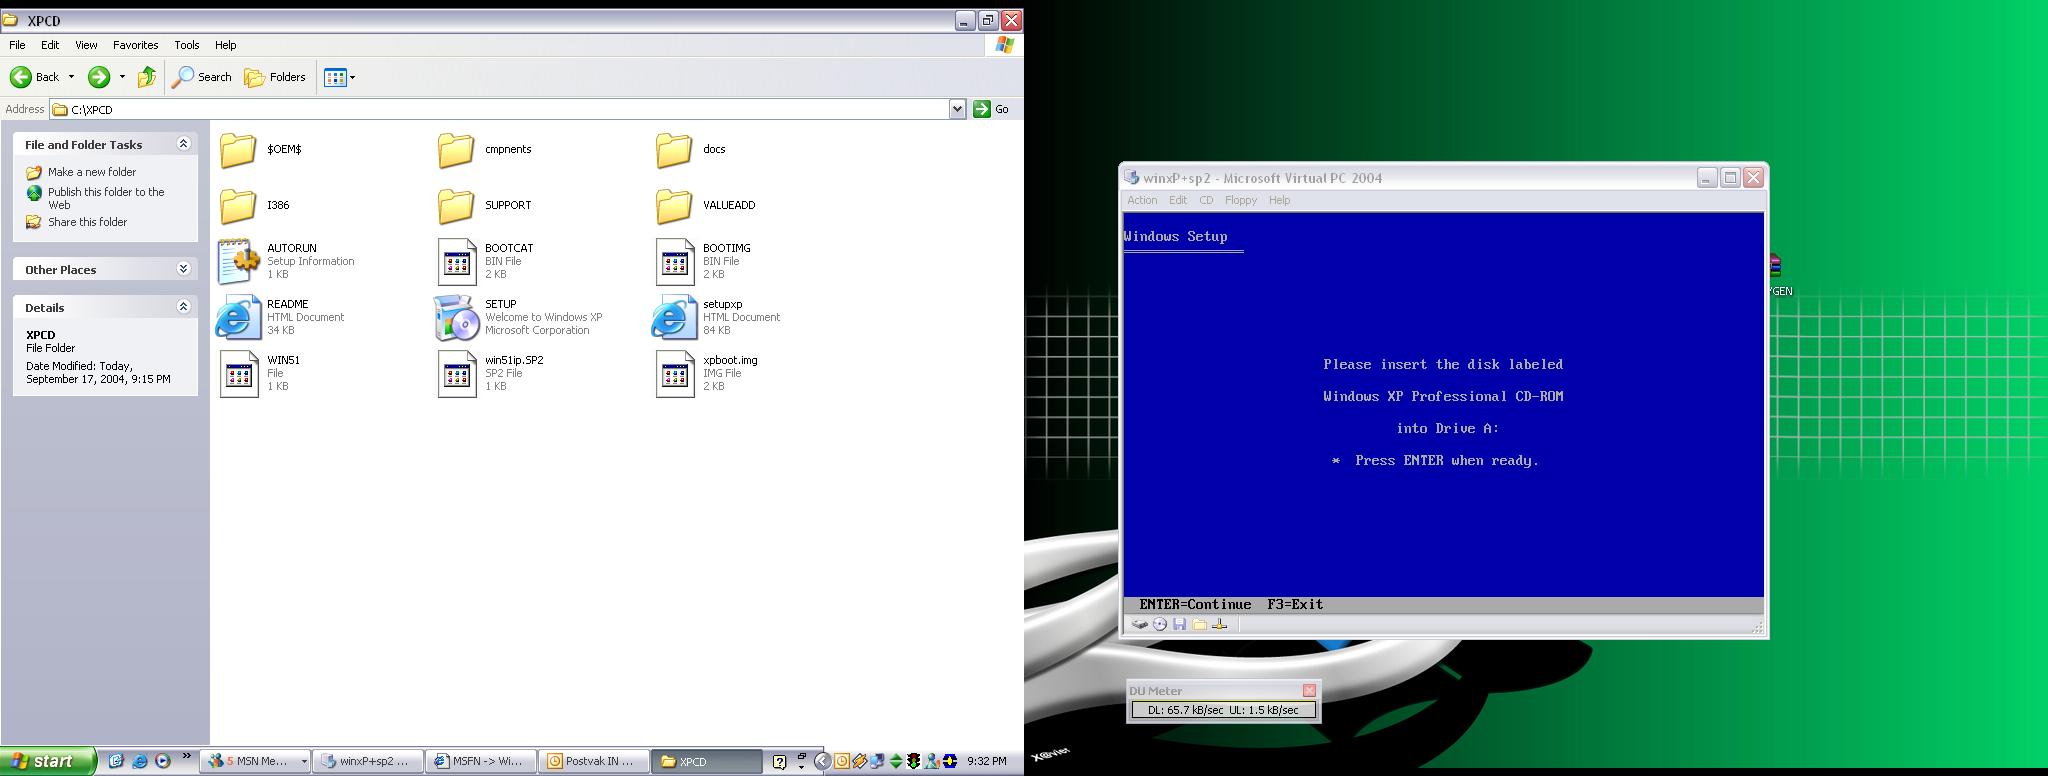Click Publish this folder to the Web

click(106, 198)
